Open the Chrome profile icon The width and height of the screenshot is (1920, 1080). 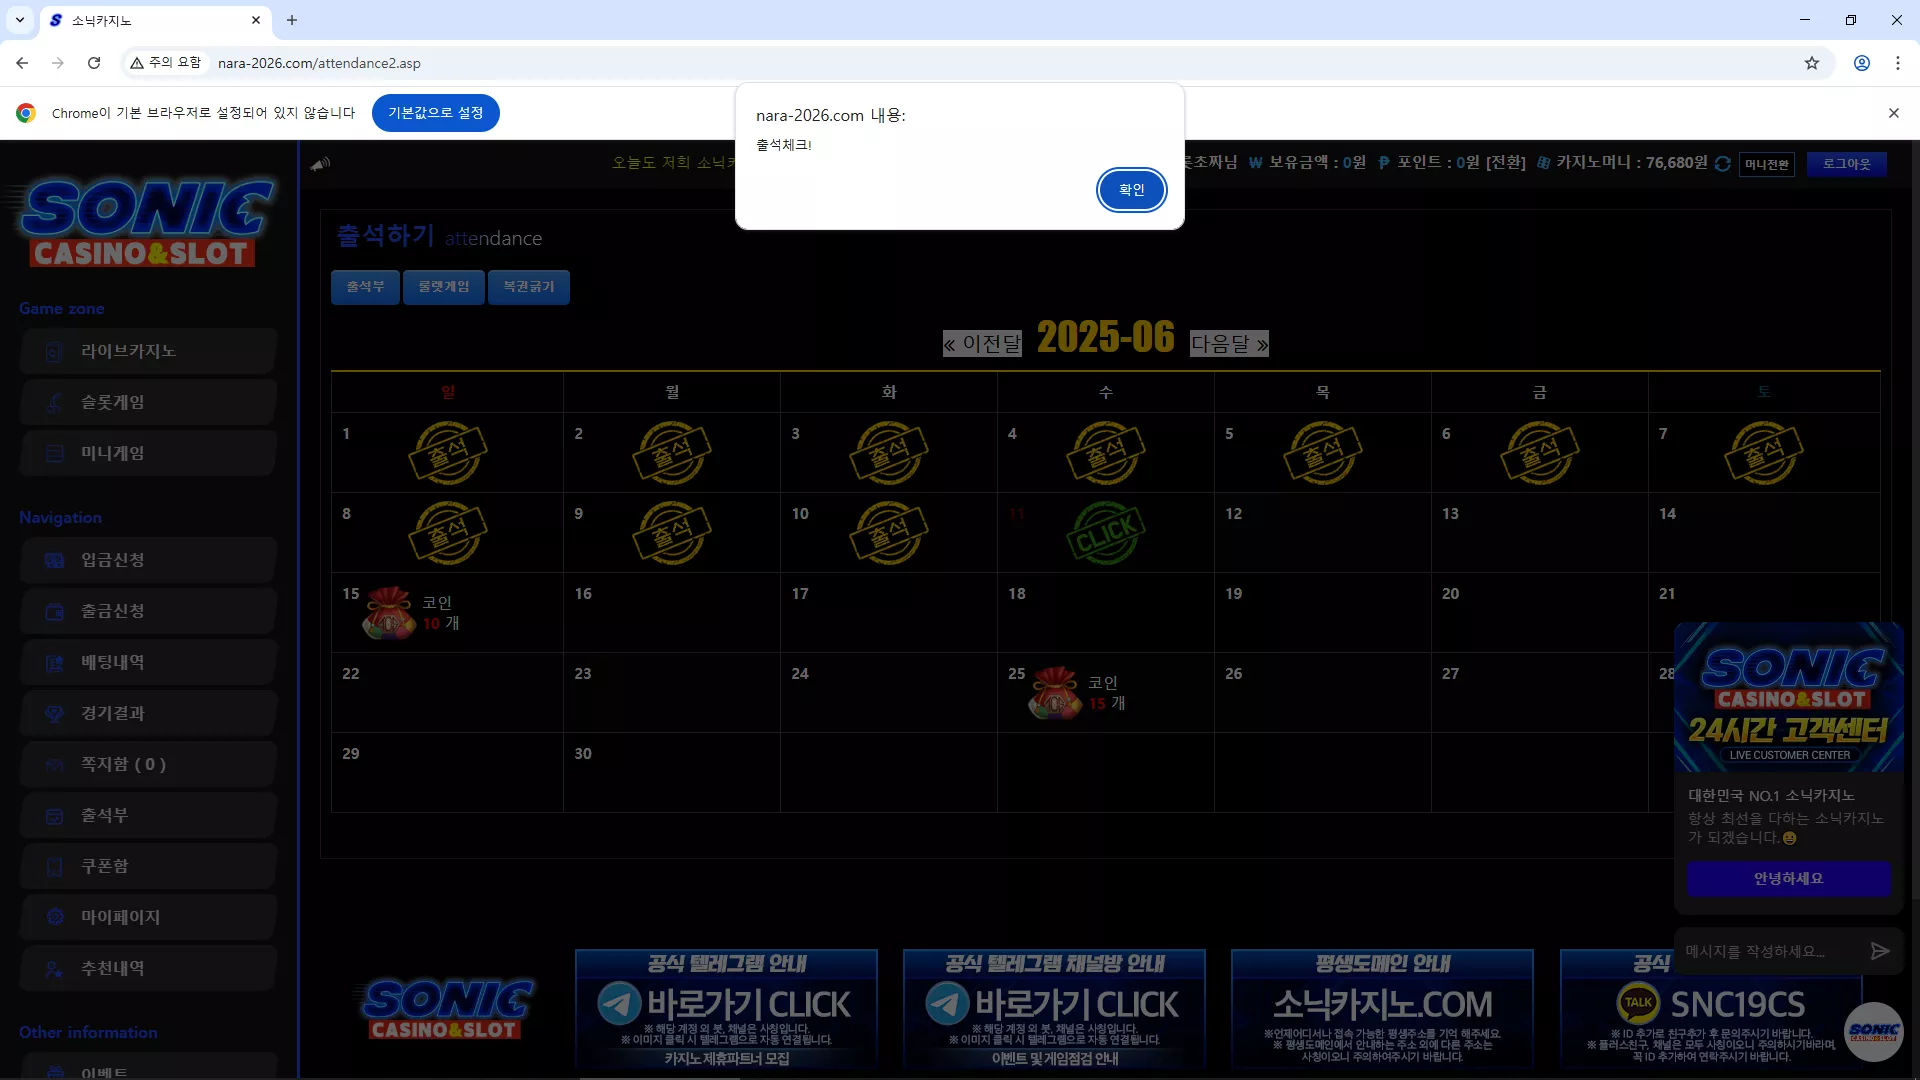point(1862,63)
